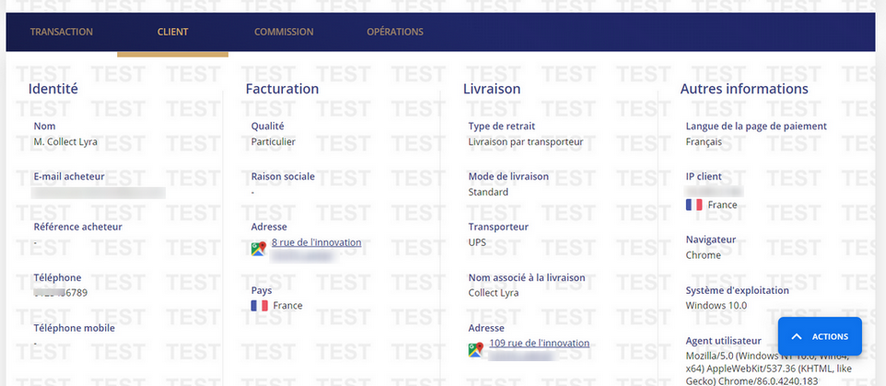Image resolution: width=886 pixels, height=386 pixels.
Task: Click the Livraison section heading
Action: pos(492,89)
